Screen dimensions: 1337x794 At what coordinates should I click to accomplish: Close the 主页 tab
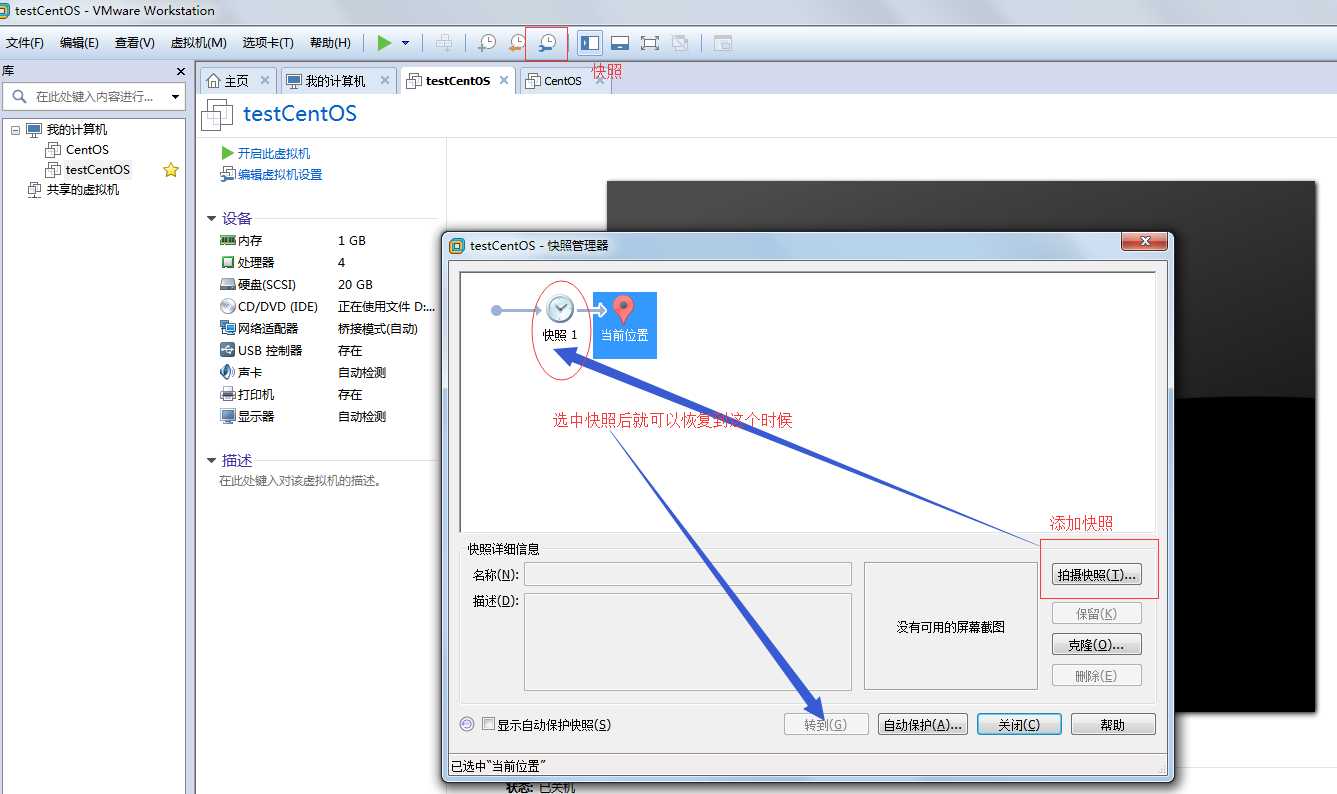[x=265, y=80]
